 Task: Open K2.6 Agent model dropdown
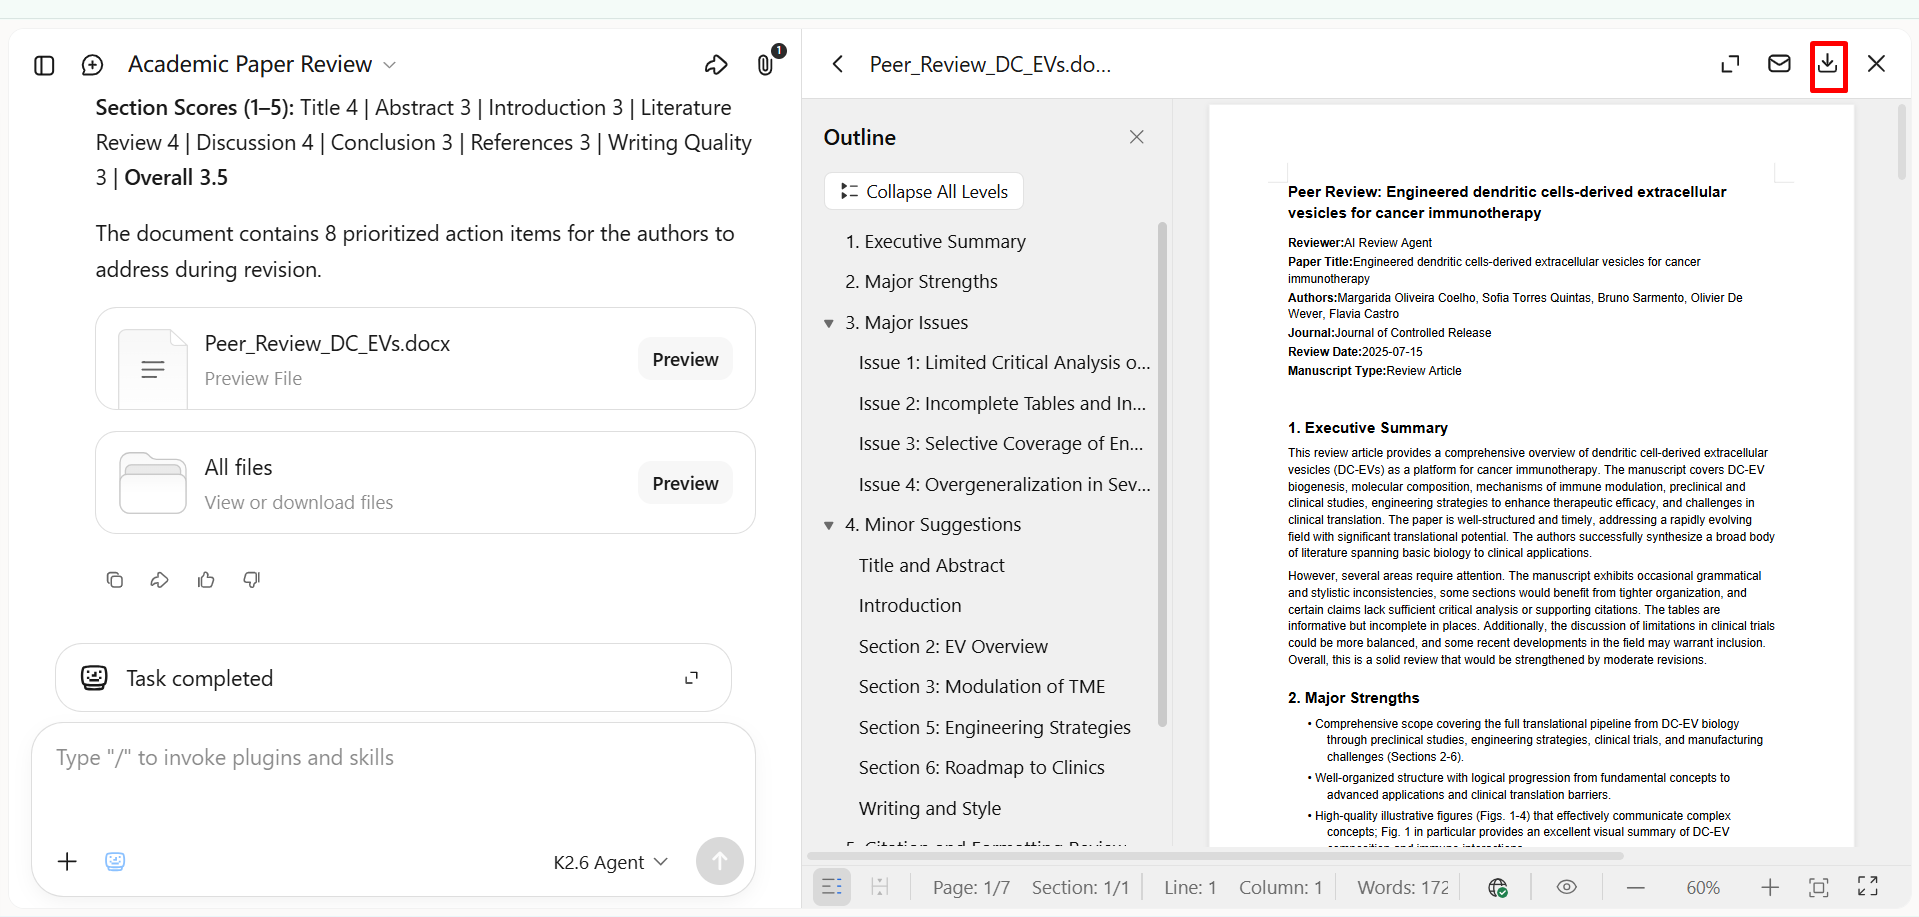pyautogui.click(x=610, y=862)
